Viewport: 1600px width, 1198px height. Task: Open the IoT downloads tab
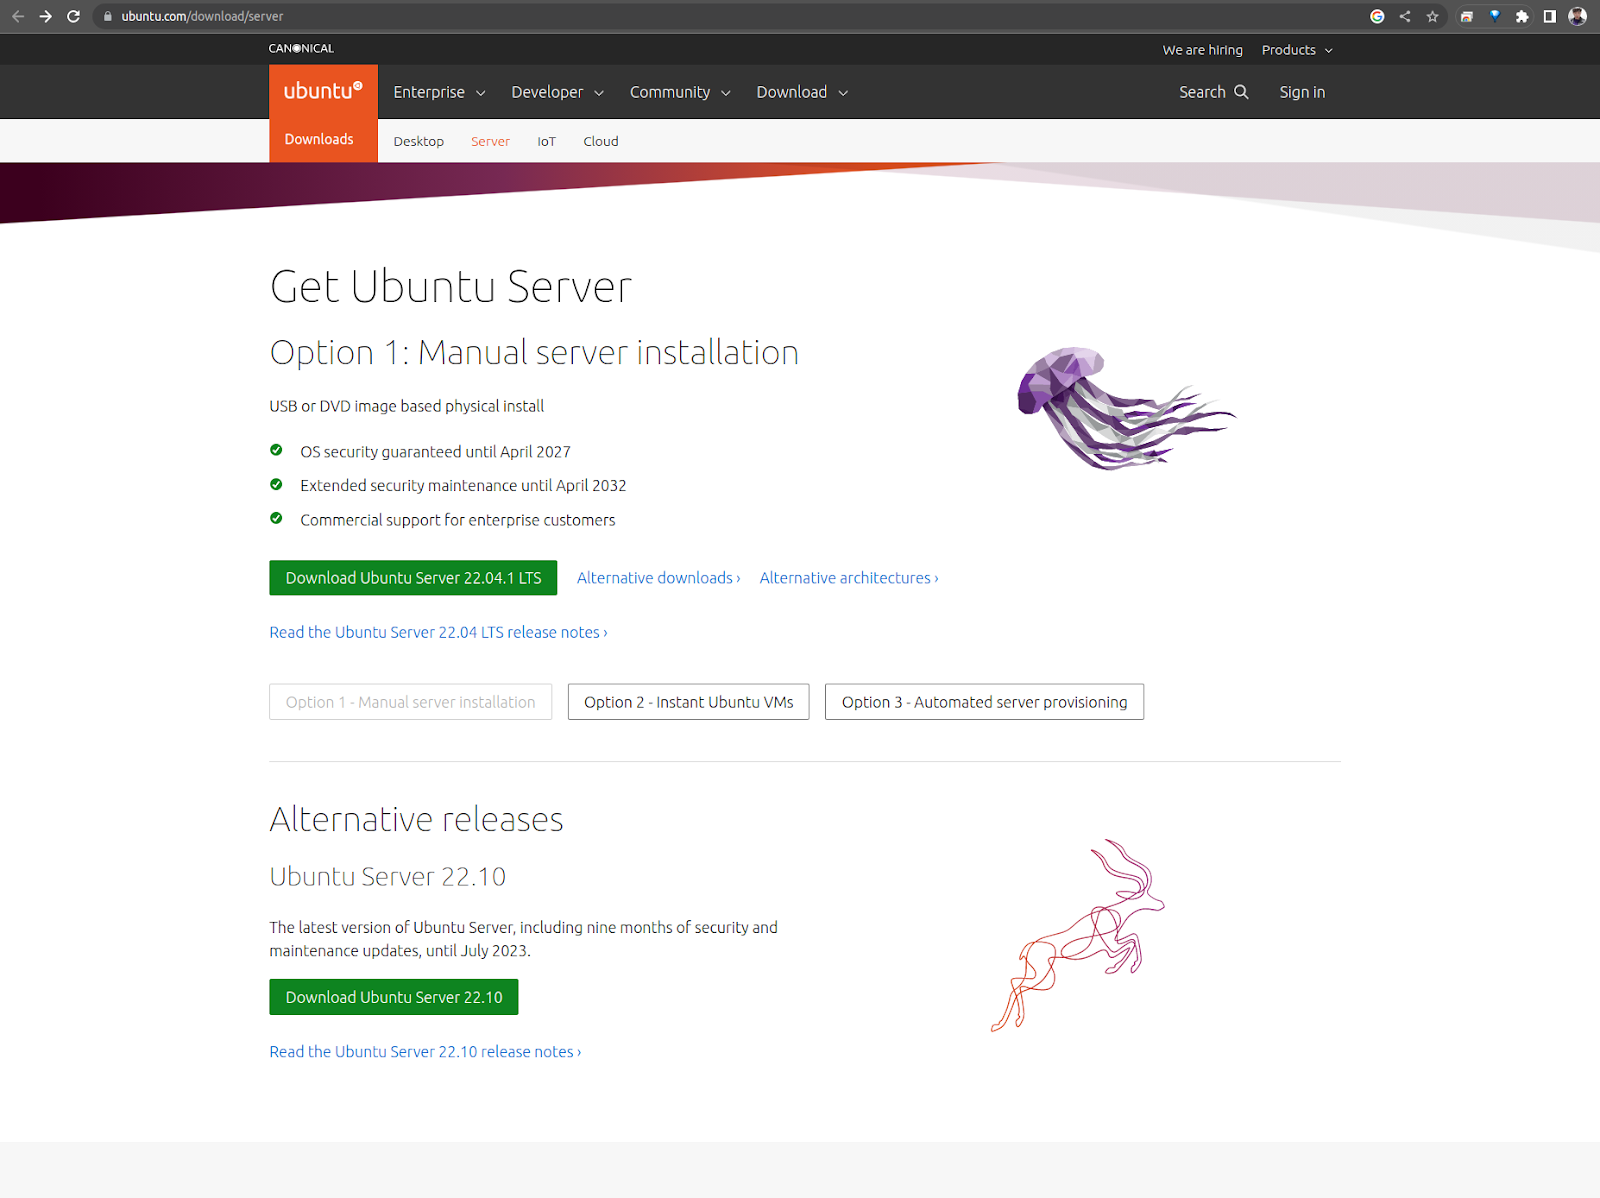(x=546, y=141)
